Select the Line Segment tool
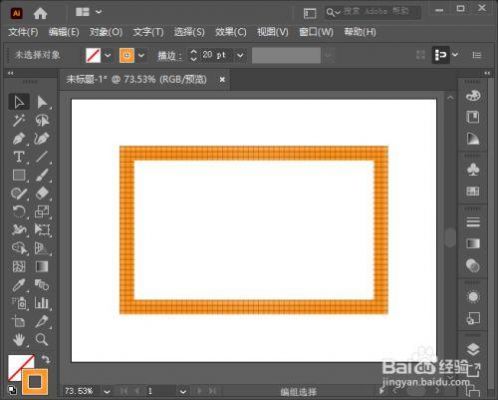Screen dimensions: 498x400 [x=42, y=157]
